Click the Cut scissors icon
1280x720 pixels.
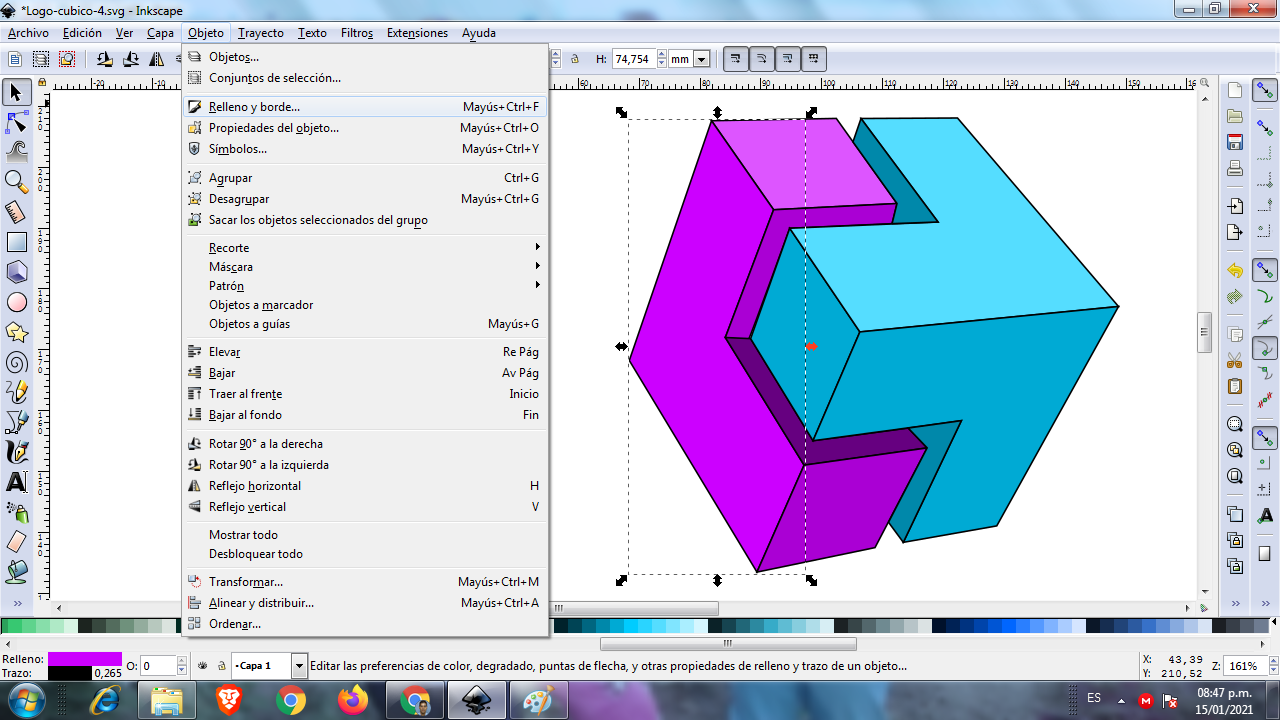coord(1235,360)
